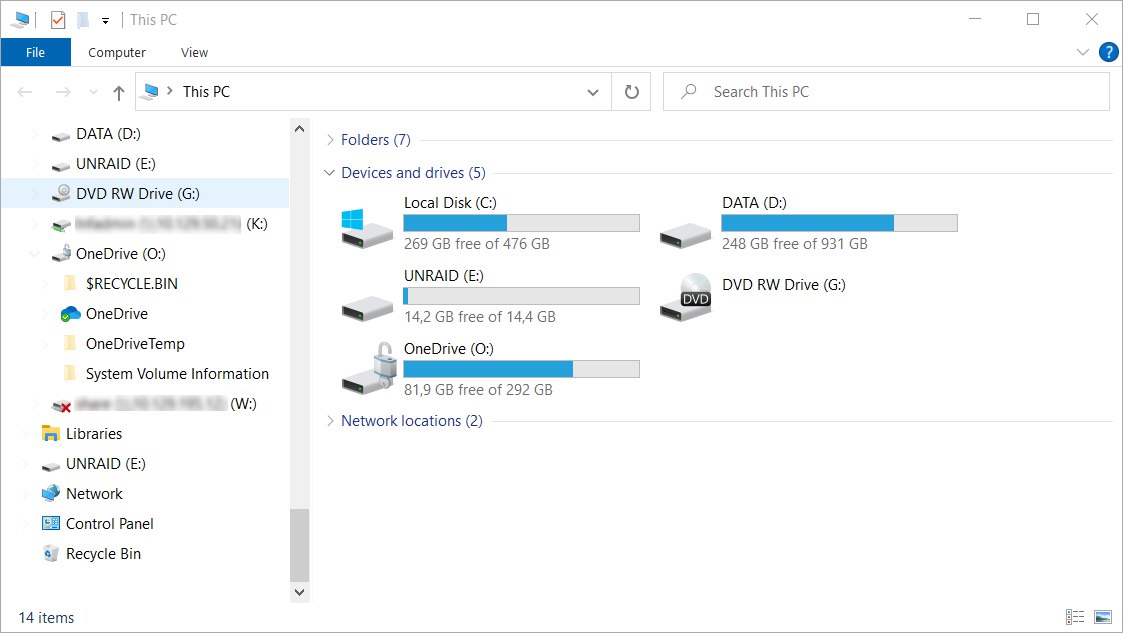Screen dimensions: 1123x633
Task: Click Local Disk (C:) usage bar
Action: 521,223
